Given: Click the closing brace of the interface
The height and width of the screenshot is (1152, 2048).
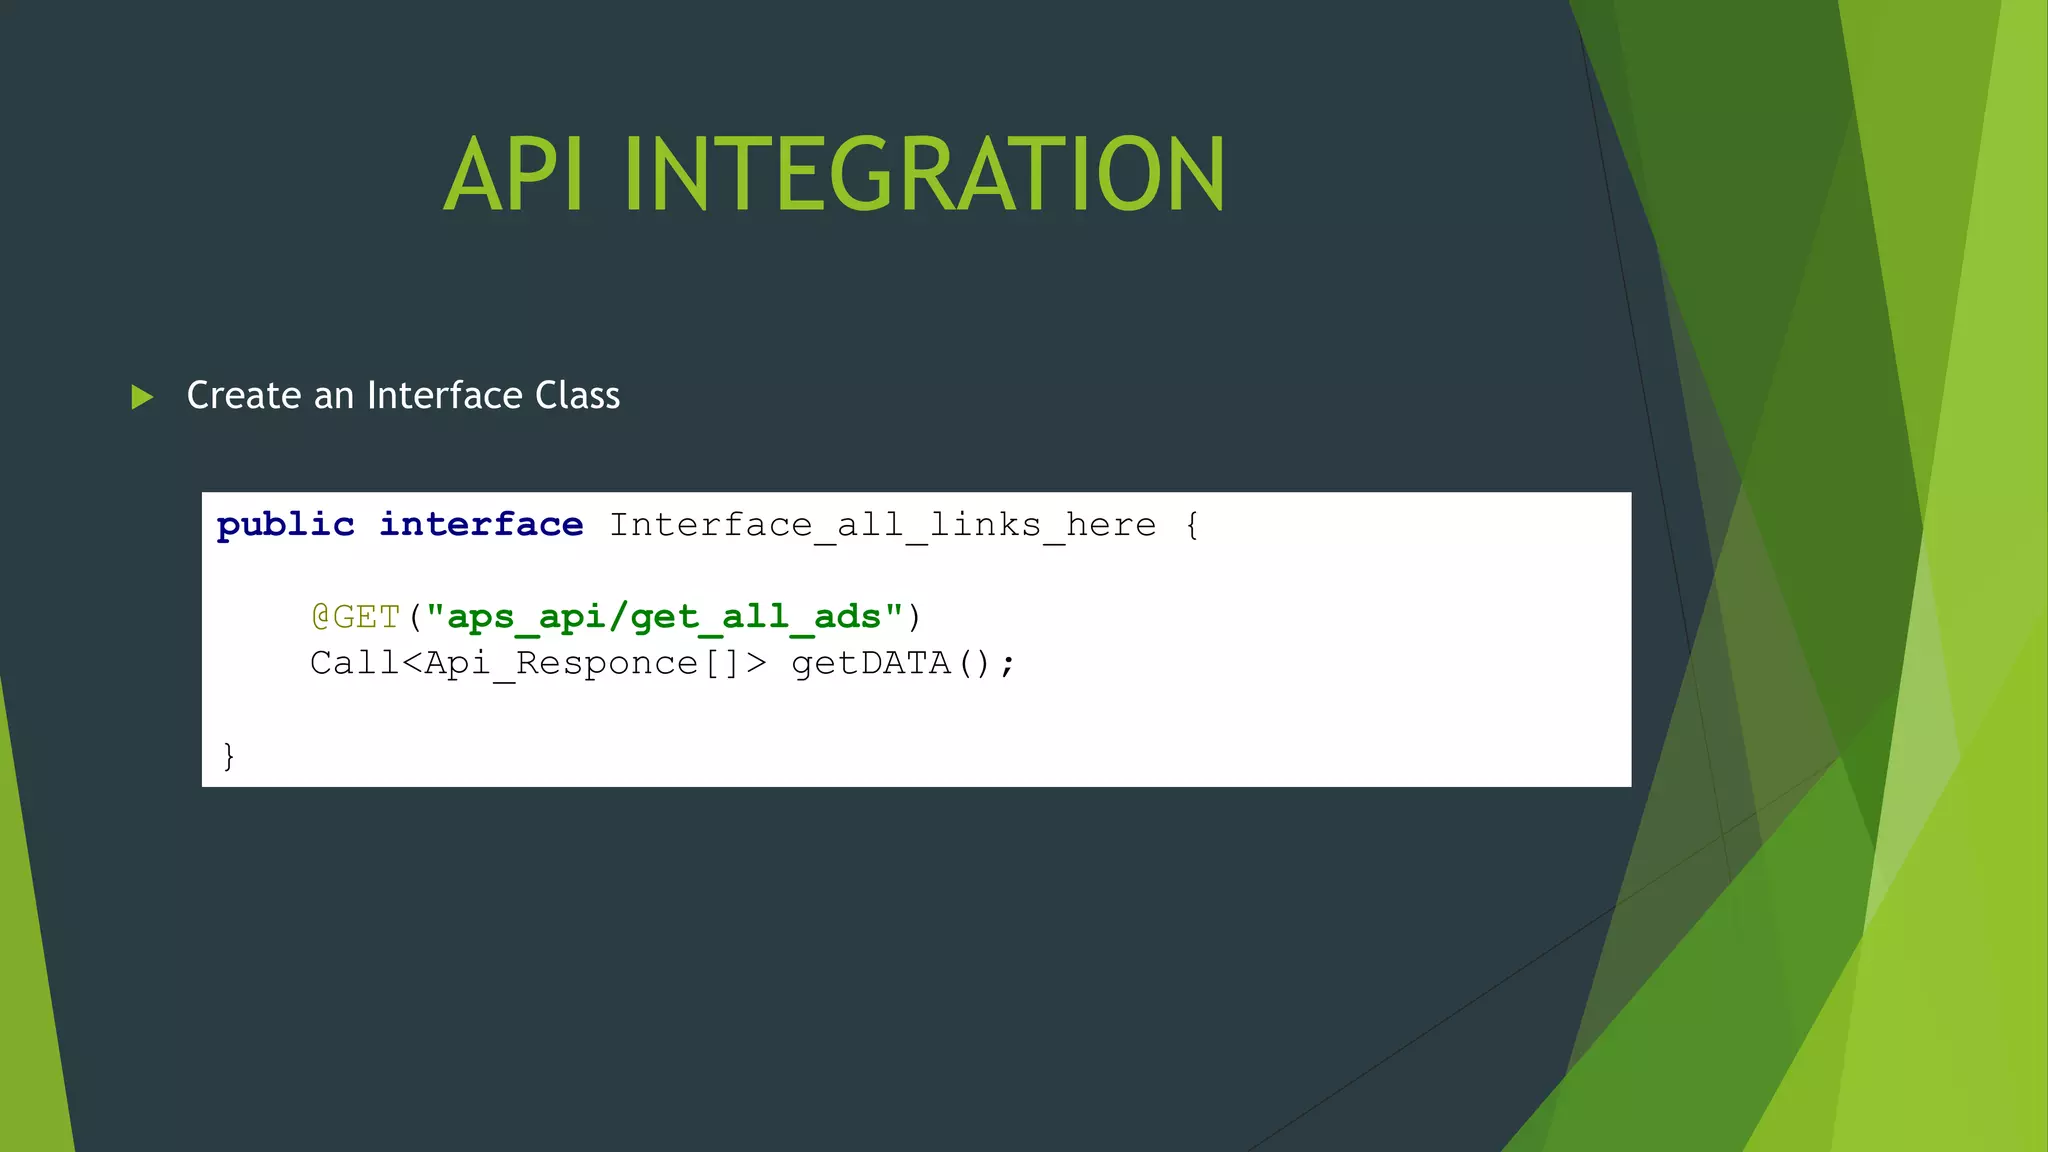Looking at the screenshot, I should (x=229, y=755).
